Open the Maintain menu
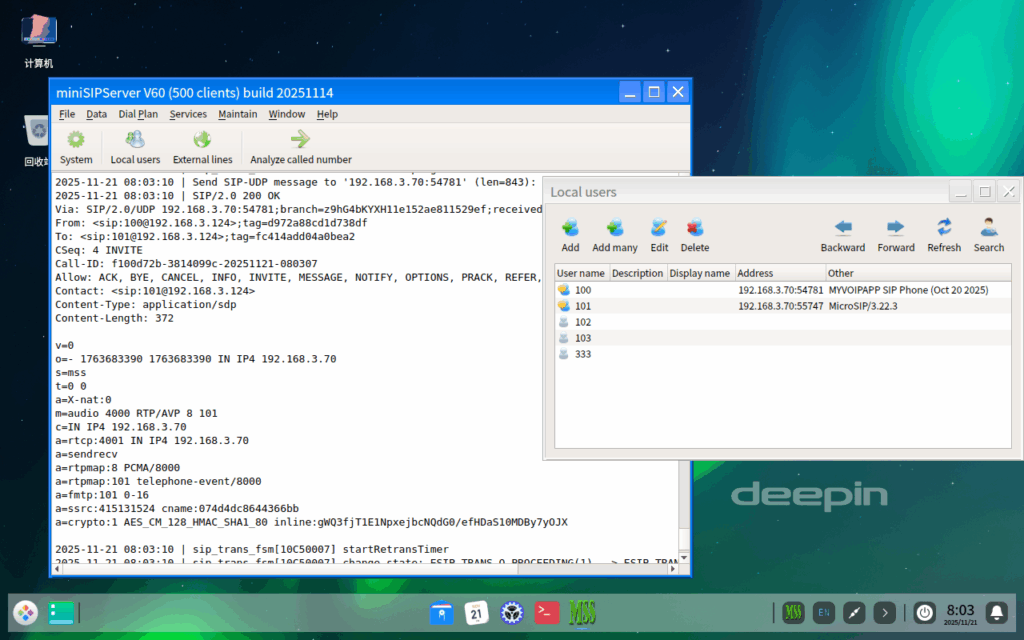The image size is (1024, 640). [x=239, y=114]
